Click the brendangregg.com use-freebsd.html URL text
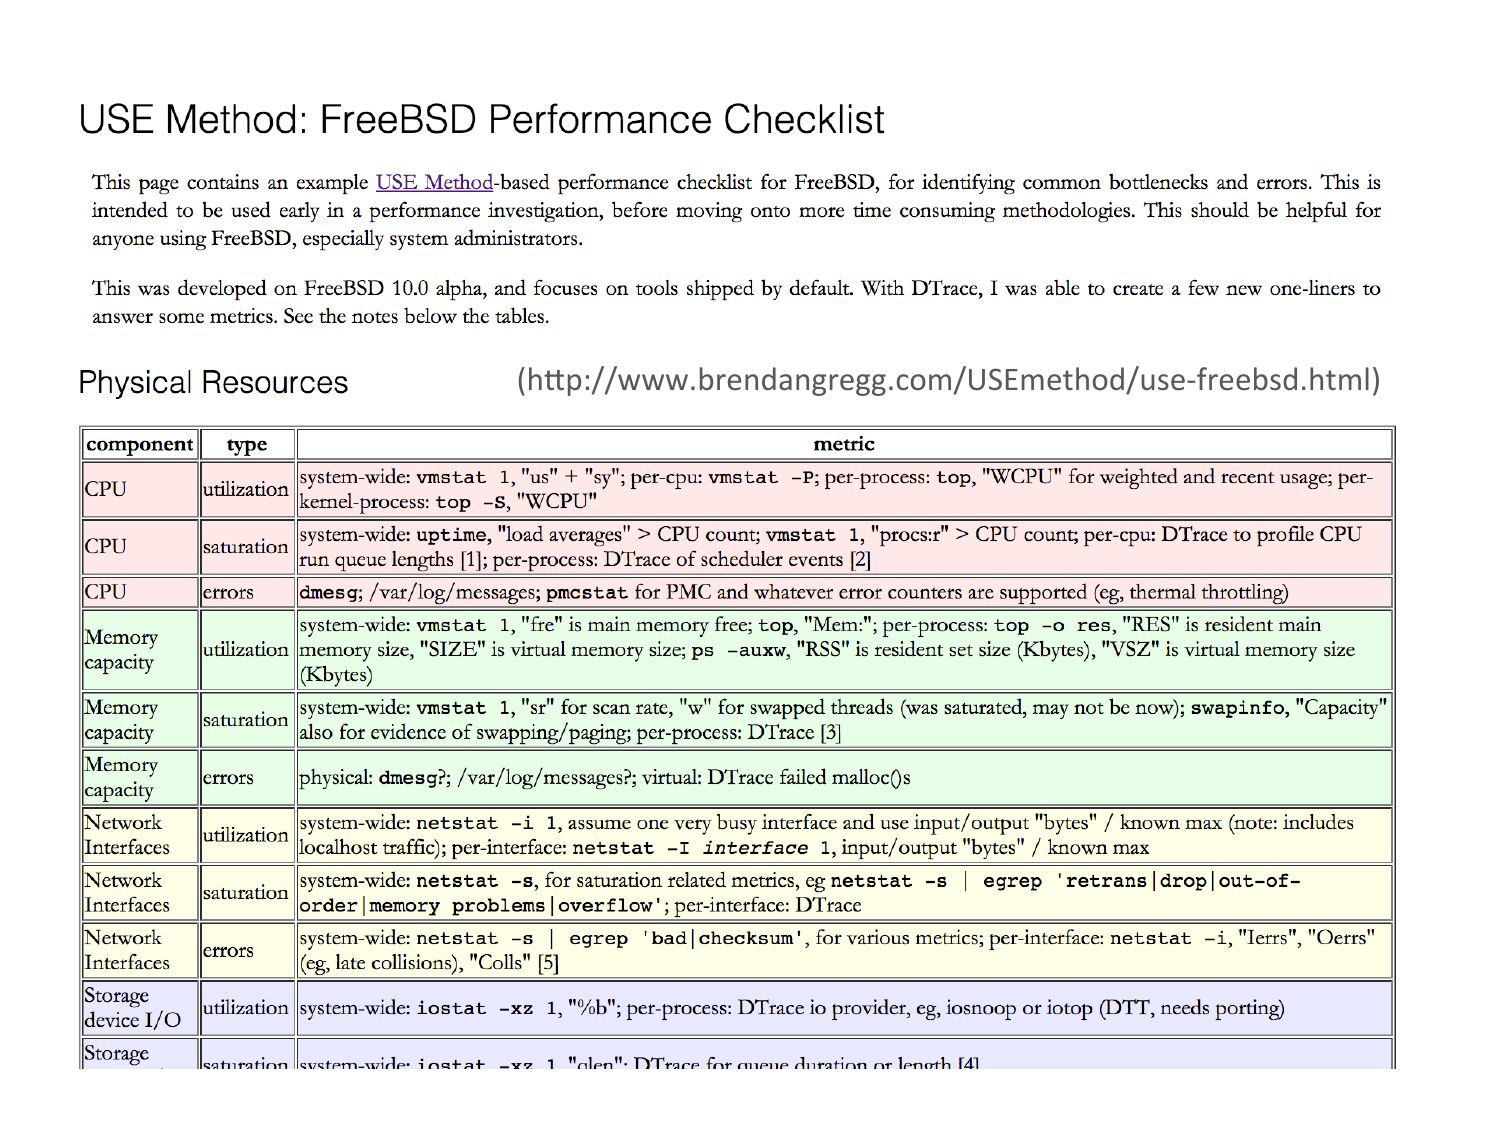Screen dimensions: 1500x1125 948,380
